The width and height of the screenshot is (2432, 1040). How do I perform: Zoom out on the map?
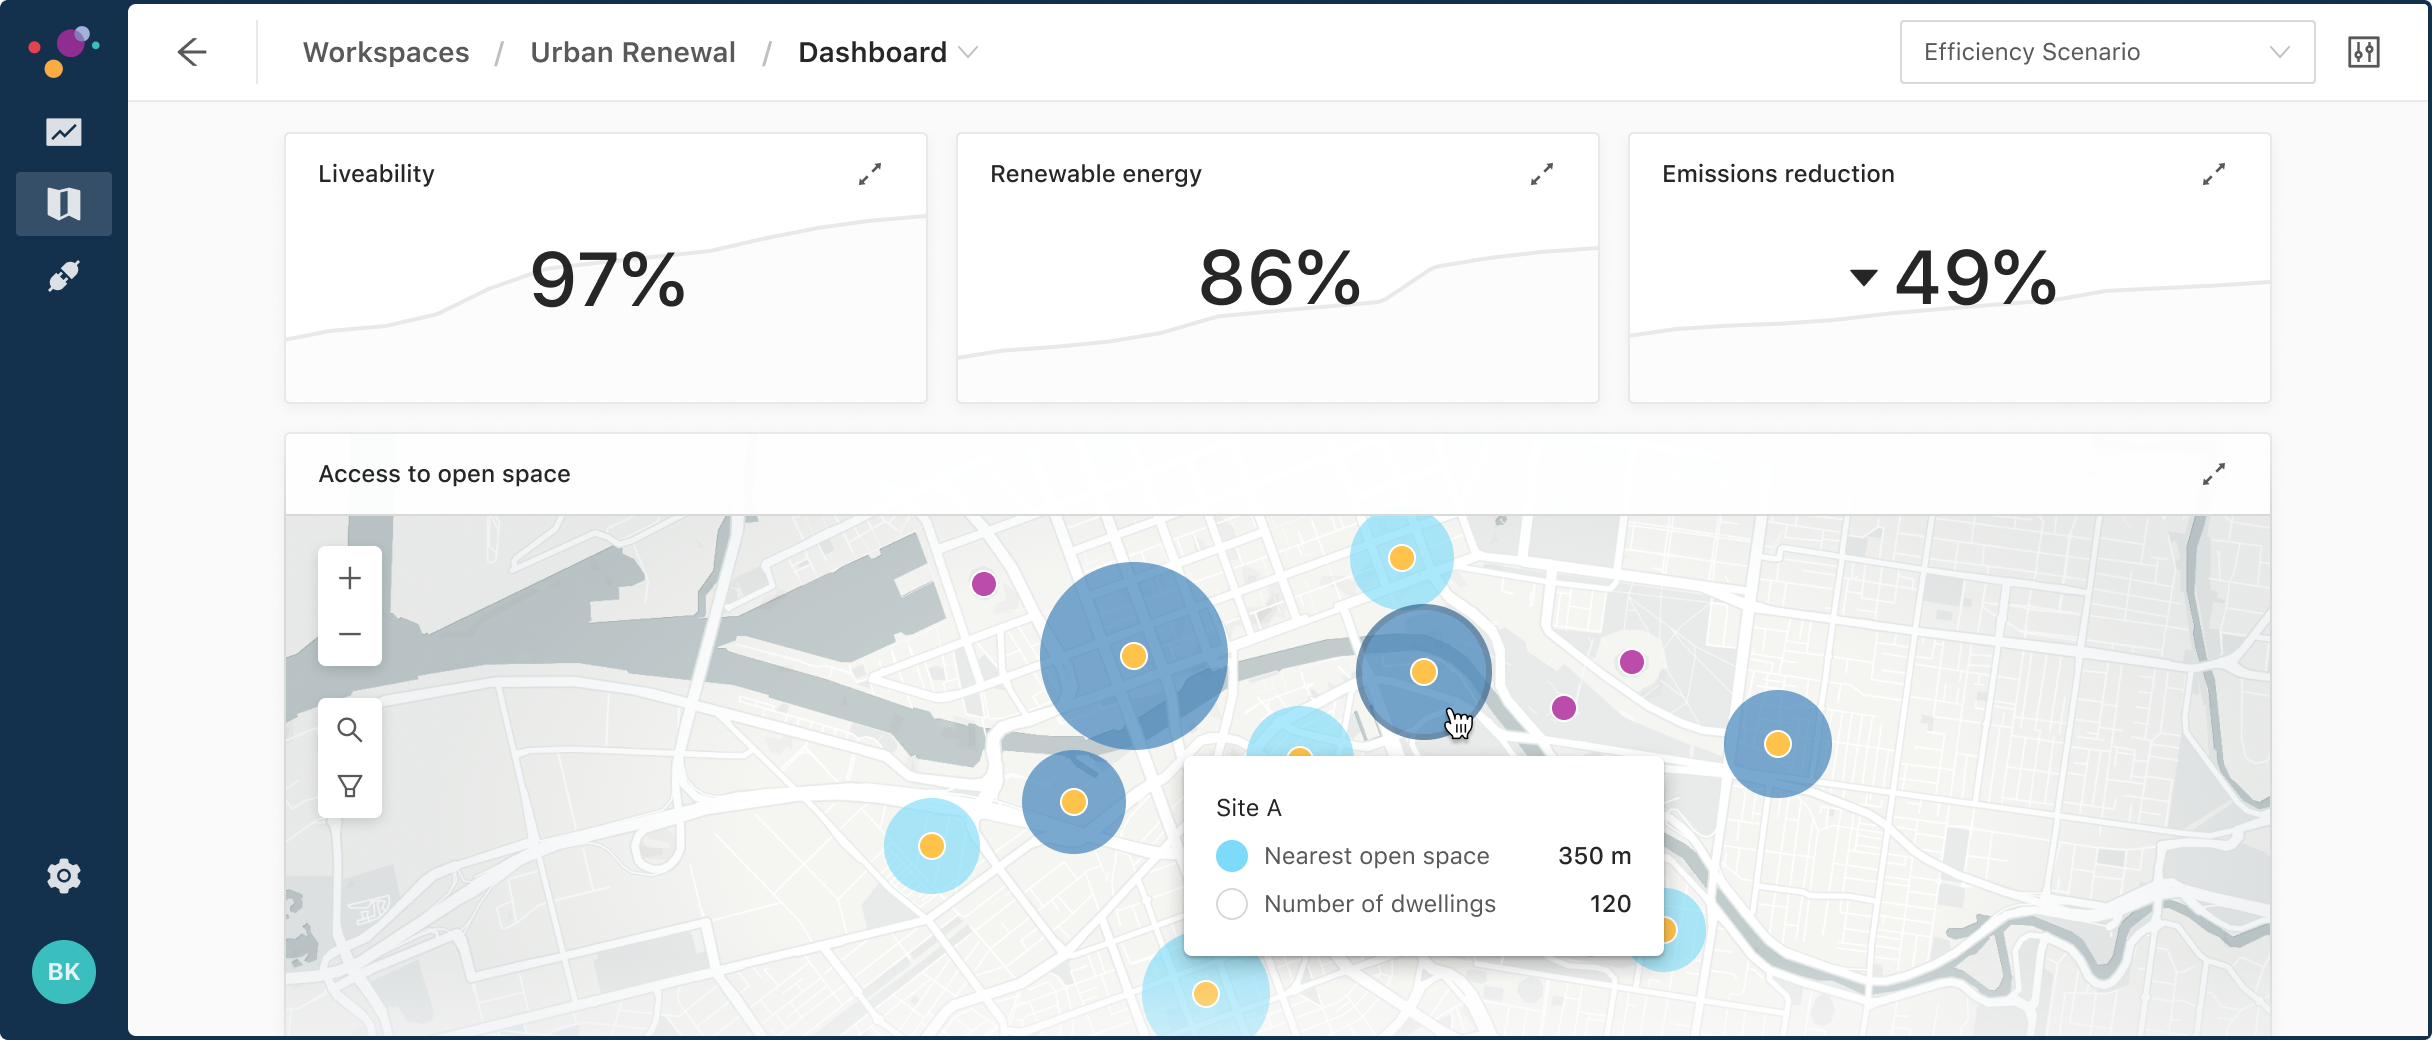click(350, 634)
